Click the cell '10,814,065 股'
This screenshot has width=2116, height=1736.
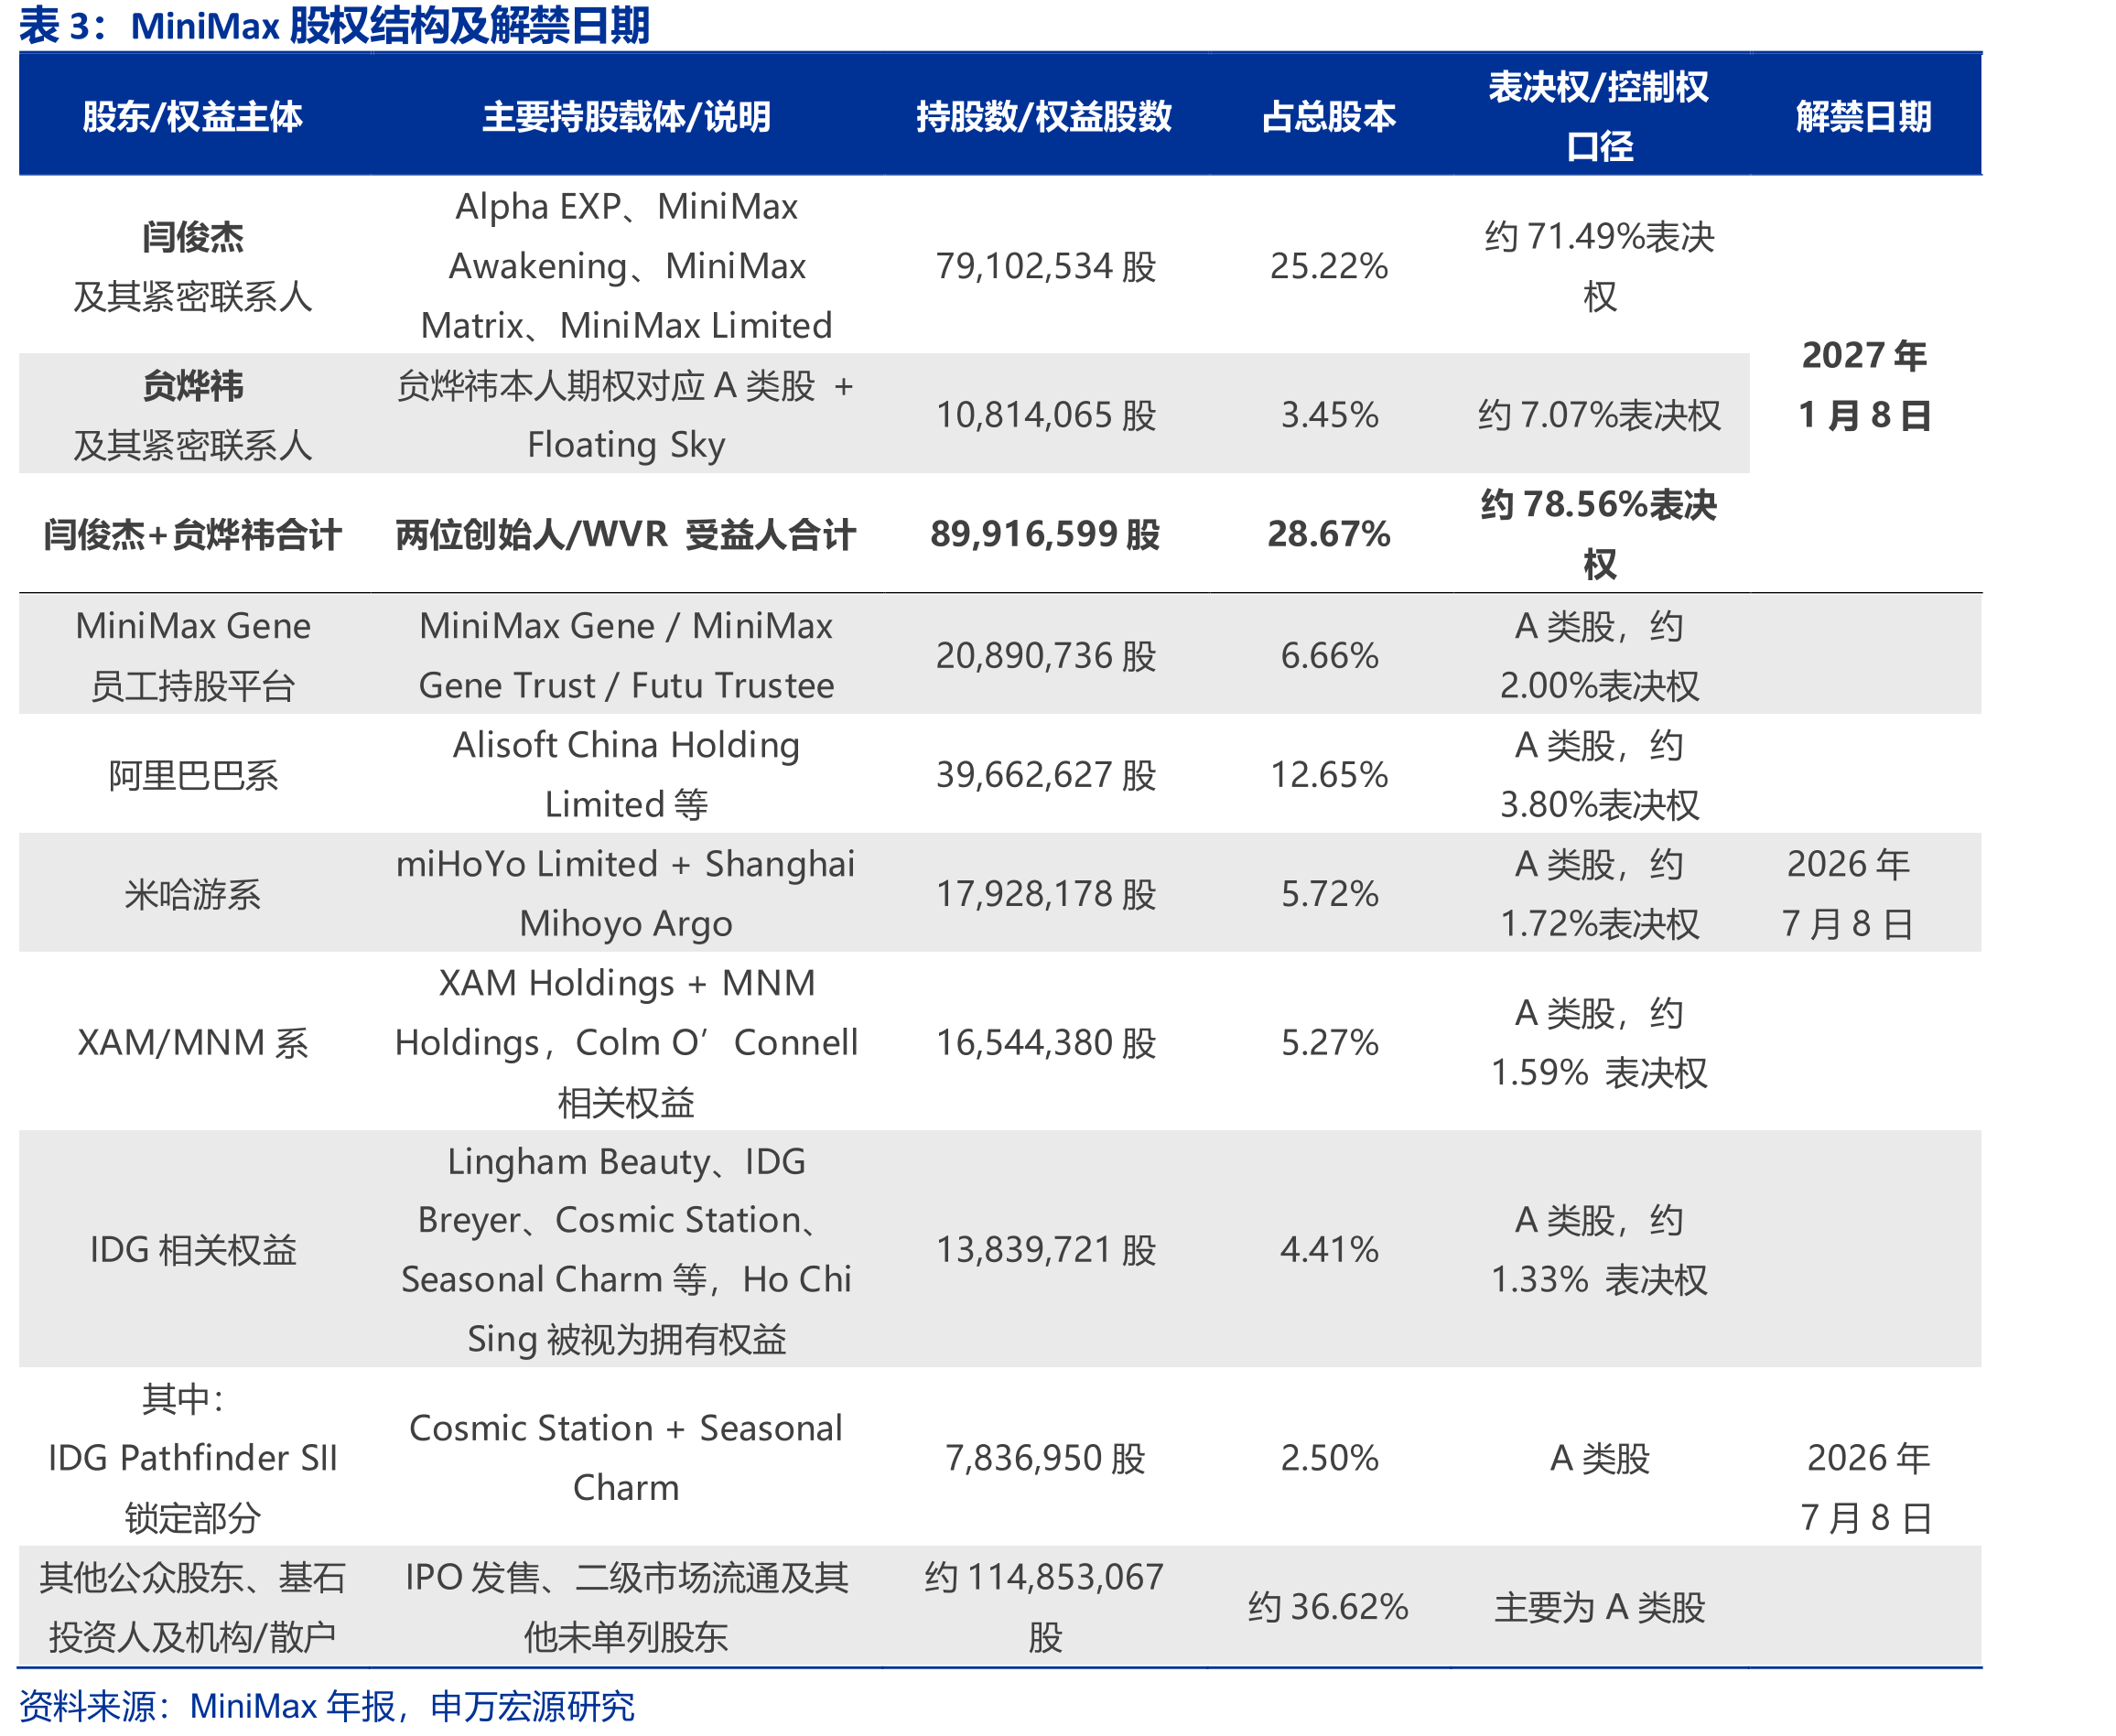[1046, 415]
